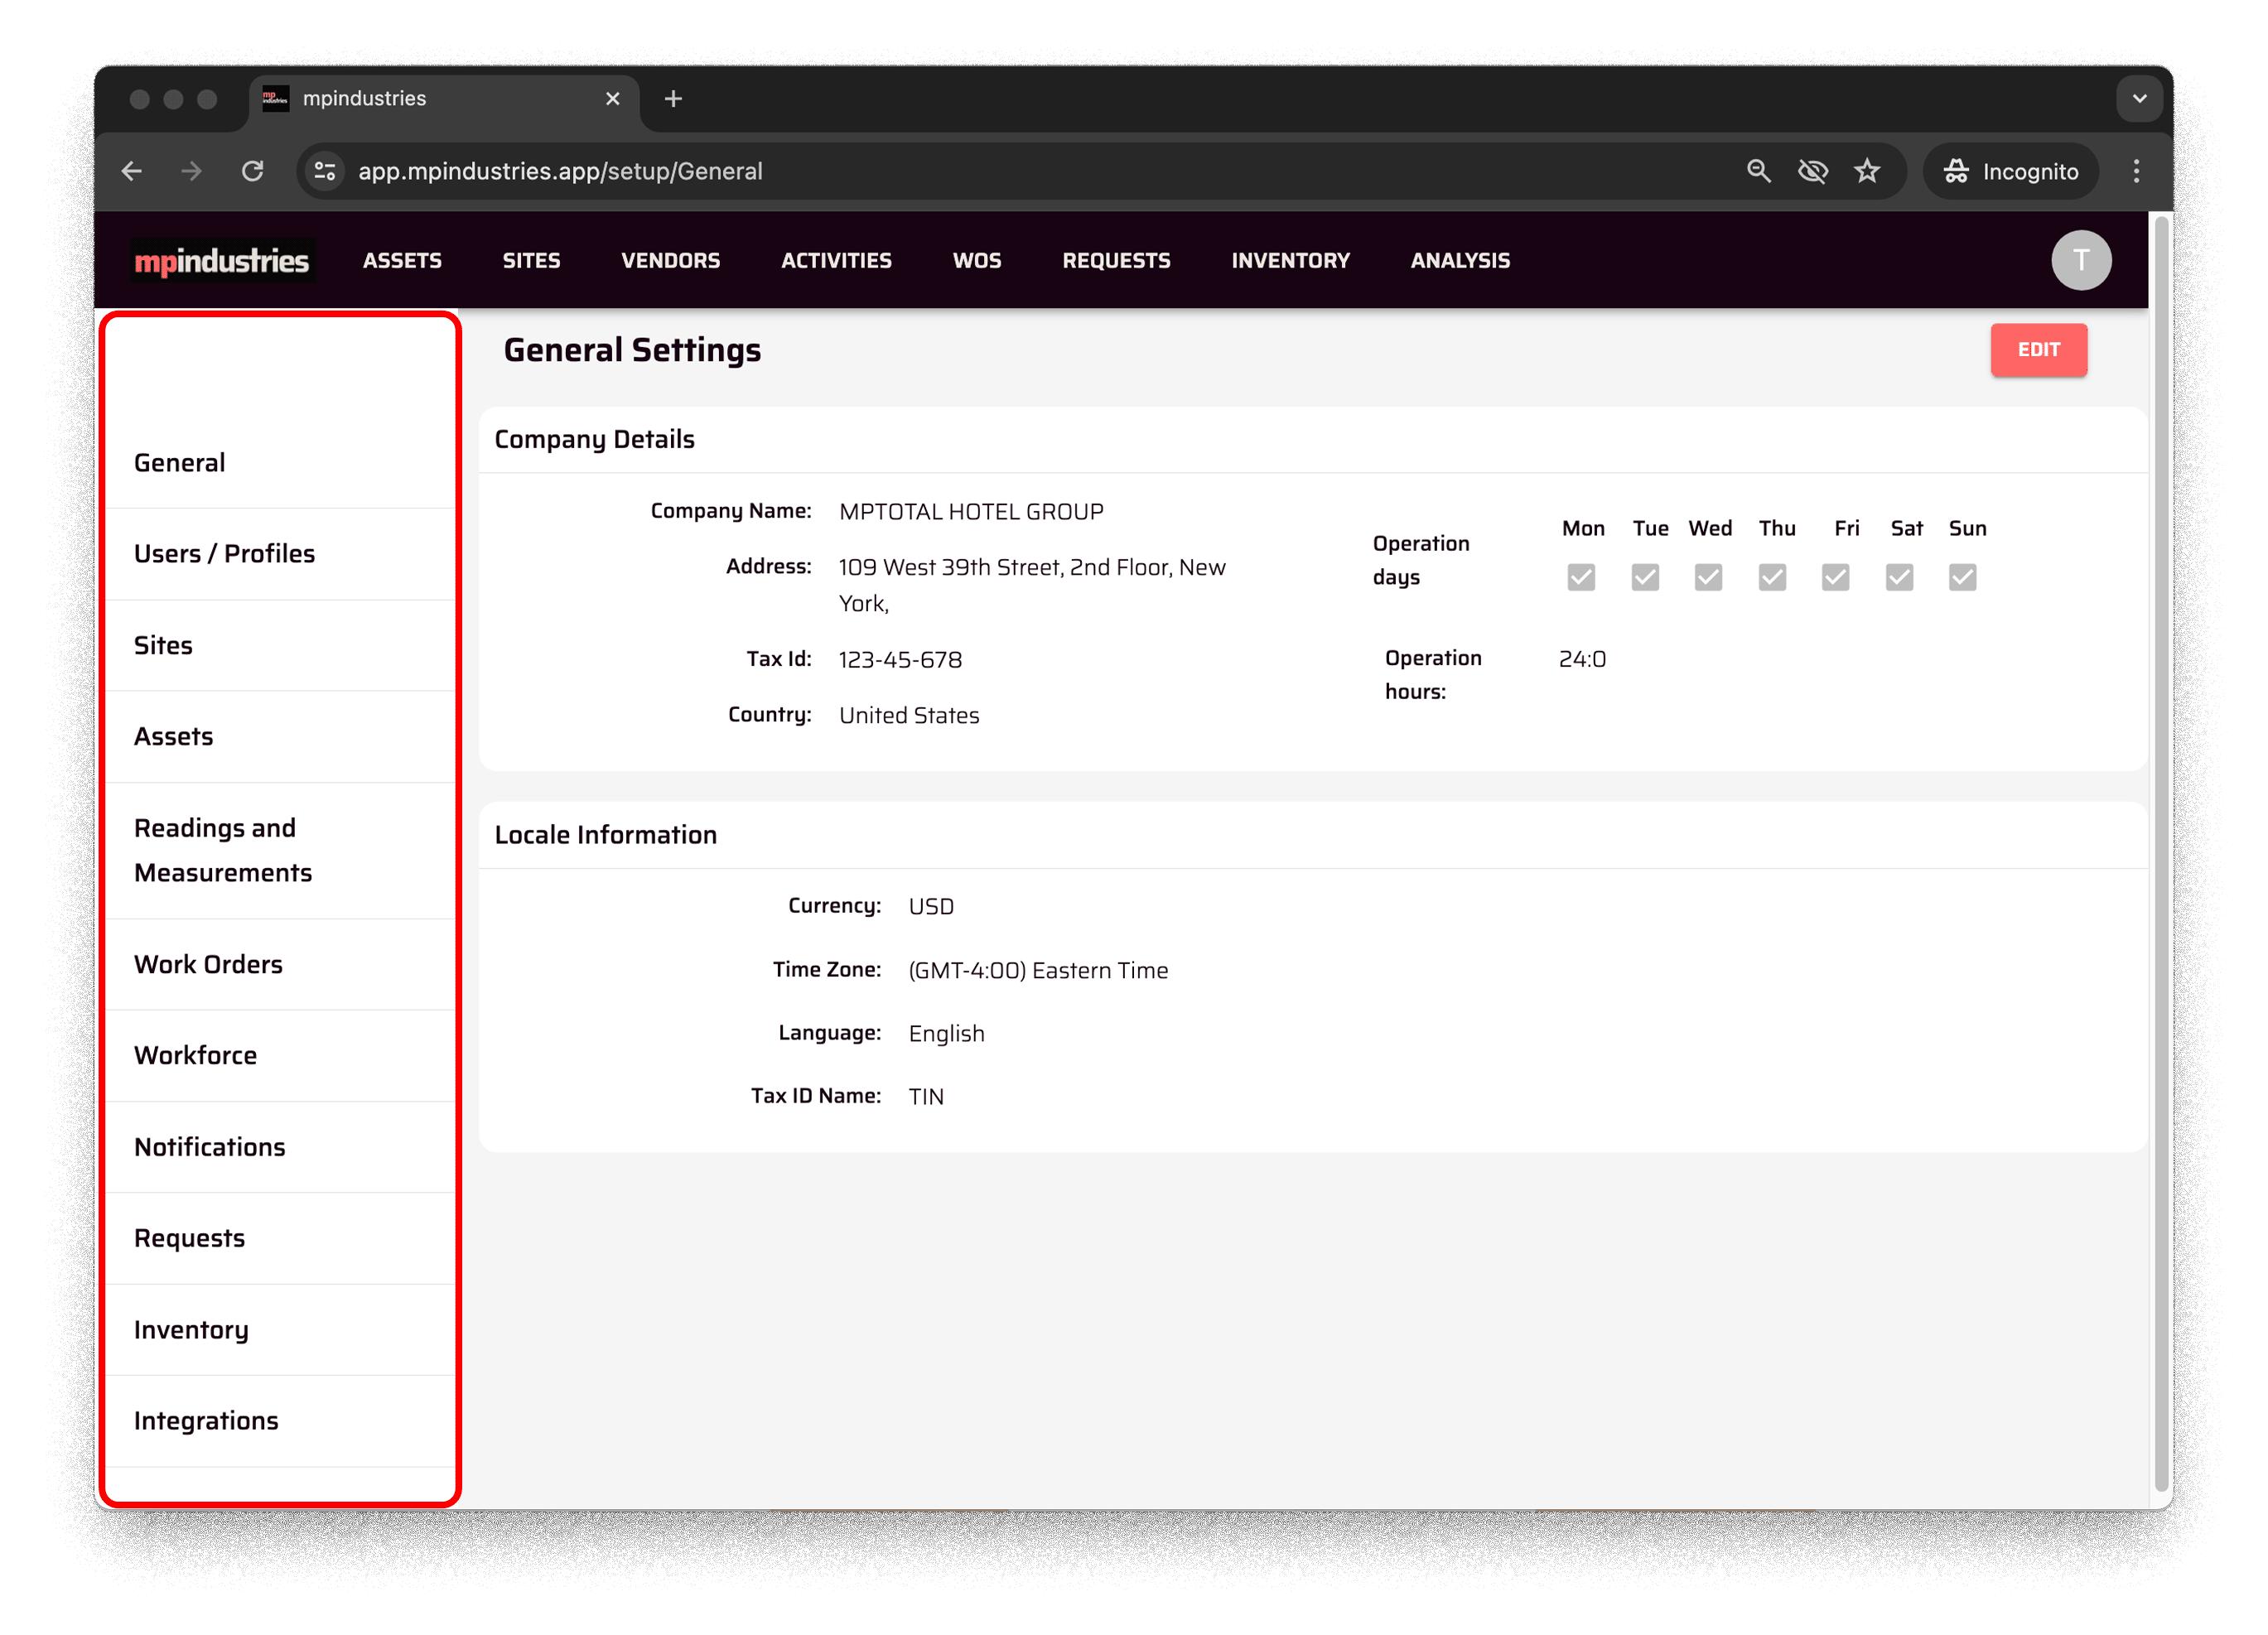2268x1635 pixels.
Task: Open Work Orders settings section
Action: pyautogui.click(x=208, y=964)
